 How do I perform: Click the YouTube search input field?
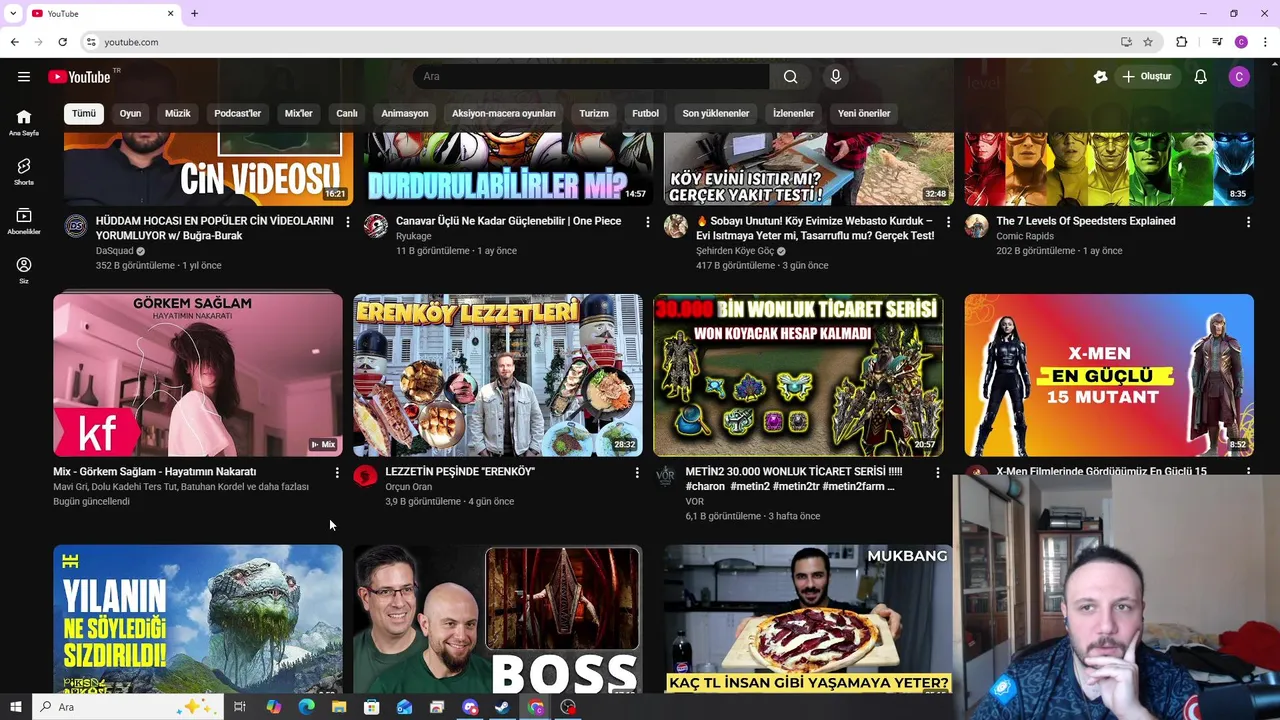[x=591, y=77]
